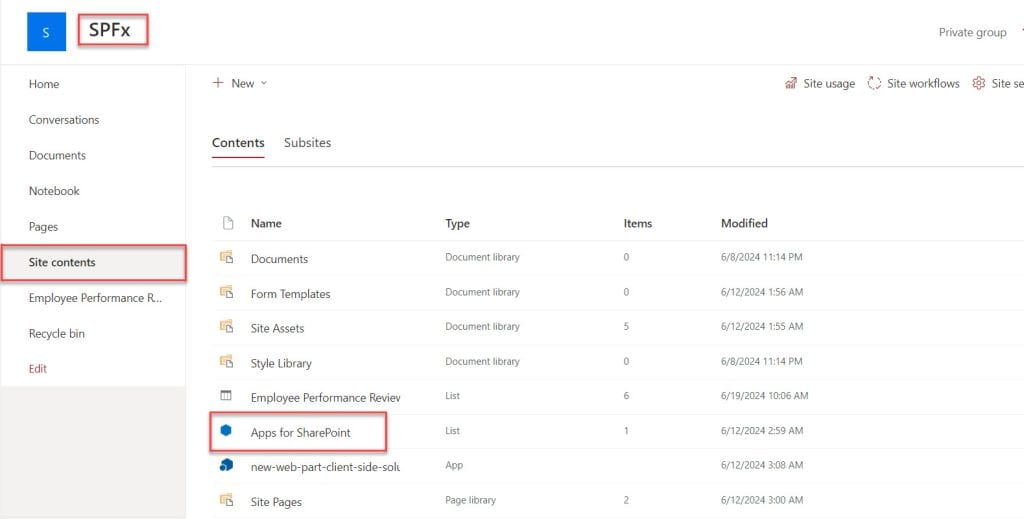
Task: Click the plus icon beside New
Action: pyautogui.click(x=217, y=83)
